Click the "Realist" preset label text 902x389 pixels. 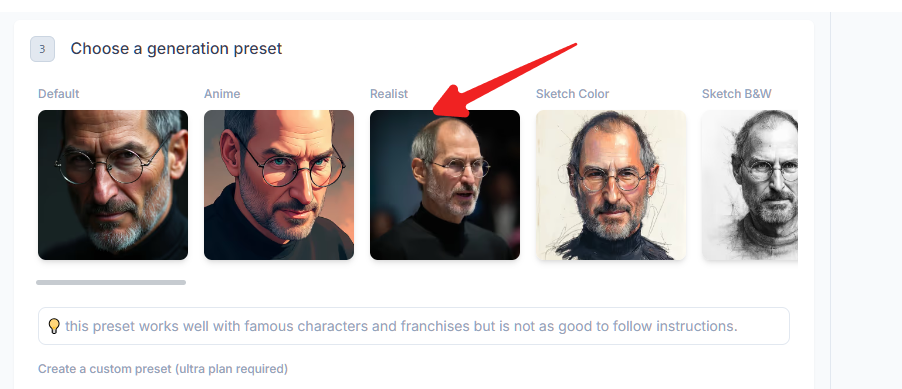click(x=389, y=94)
